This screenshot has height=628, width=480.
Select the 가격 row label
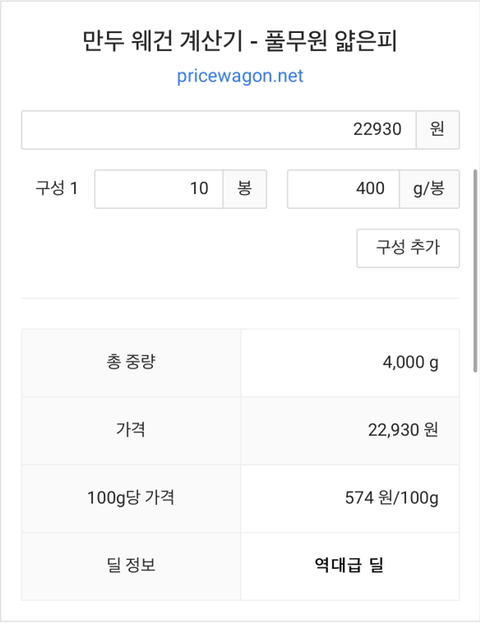coord(131,430)
